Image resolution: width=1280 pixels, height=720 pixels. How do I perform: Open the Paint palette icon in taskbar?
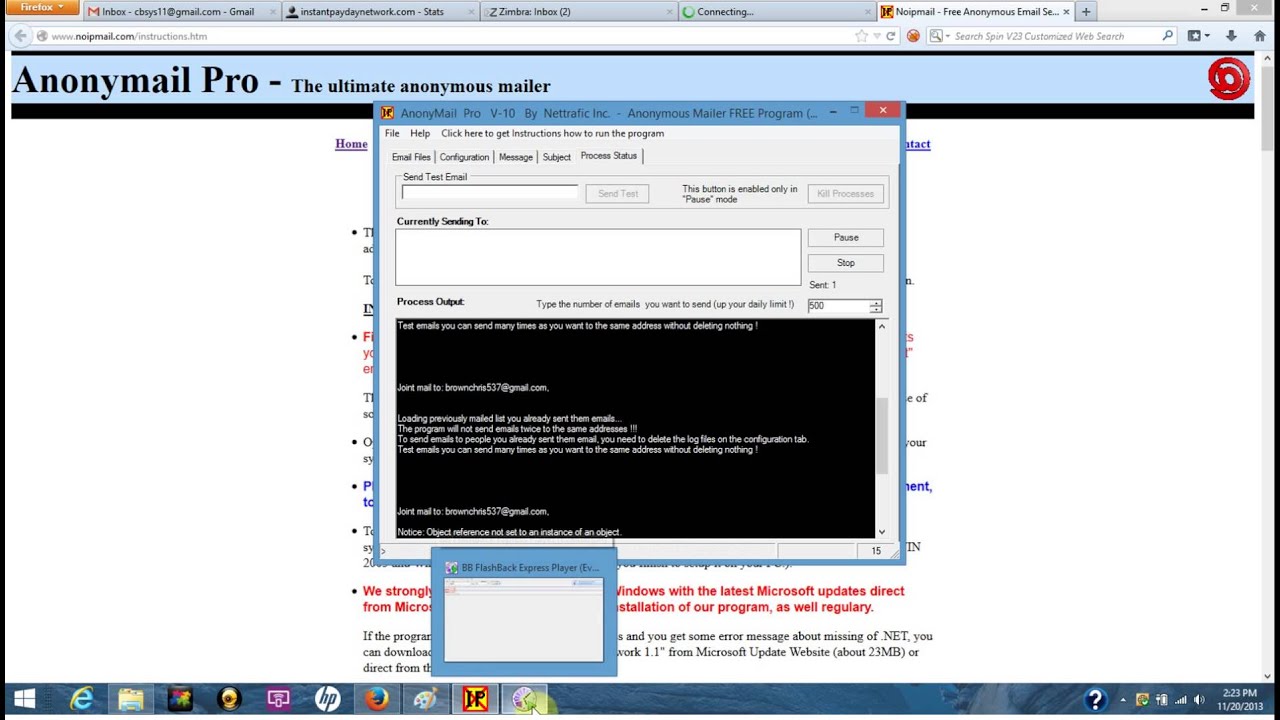(426, 699)
